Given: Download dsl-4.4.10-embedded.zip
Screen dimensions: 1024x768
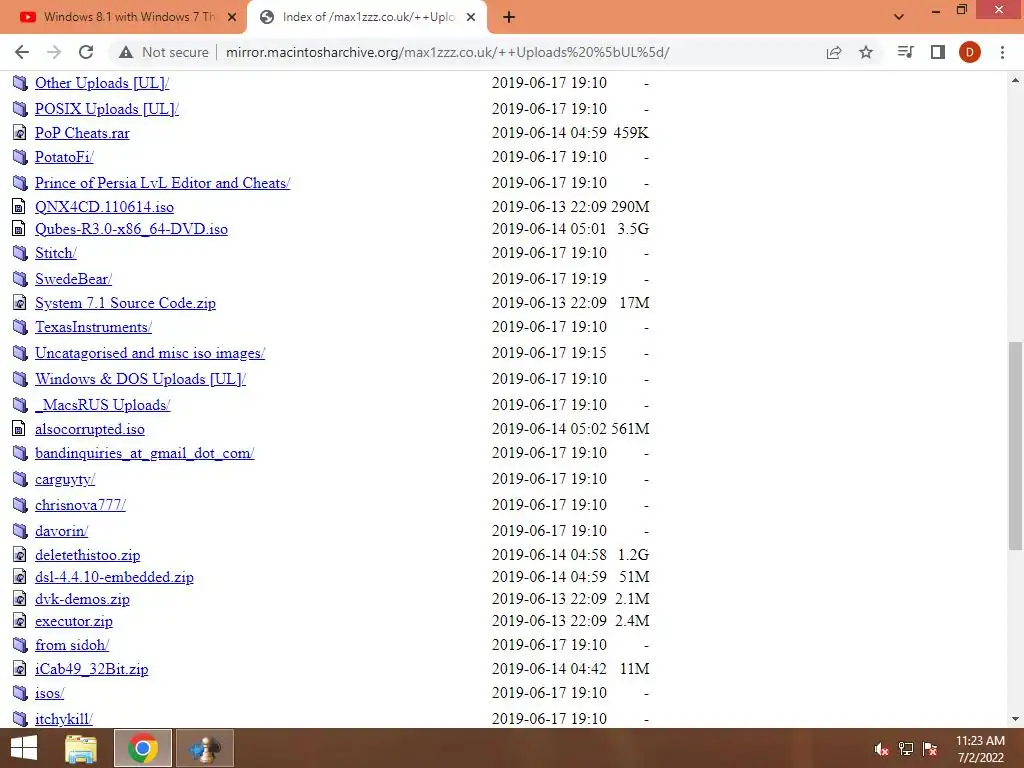Looking at the screenshot, I should click(x=114, y=577).
